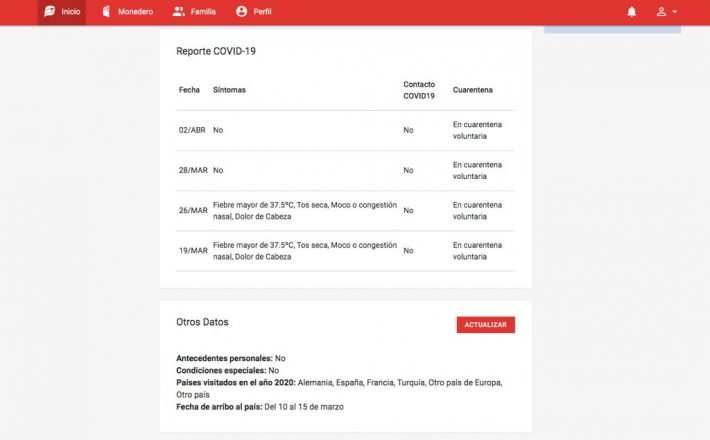Click the Monedero wallet icon

pyautogui.click(x=106, y=11)
